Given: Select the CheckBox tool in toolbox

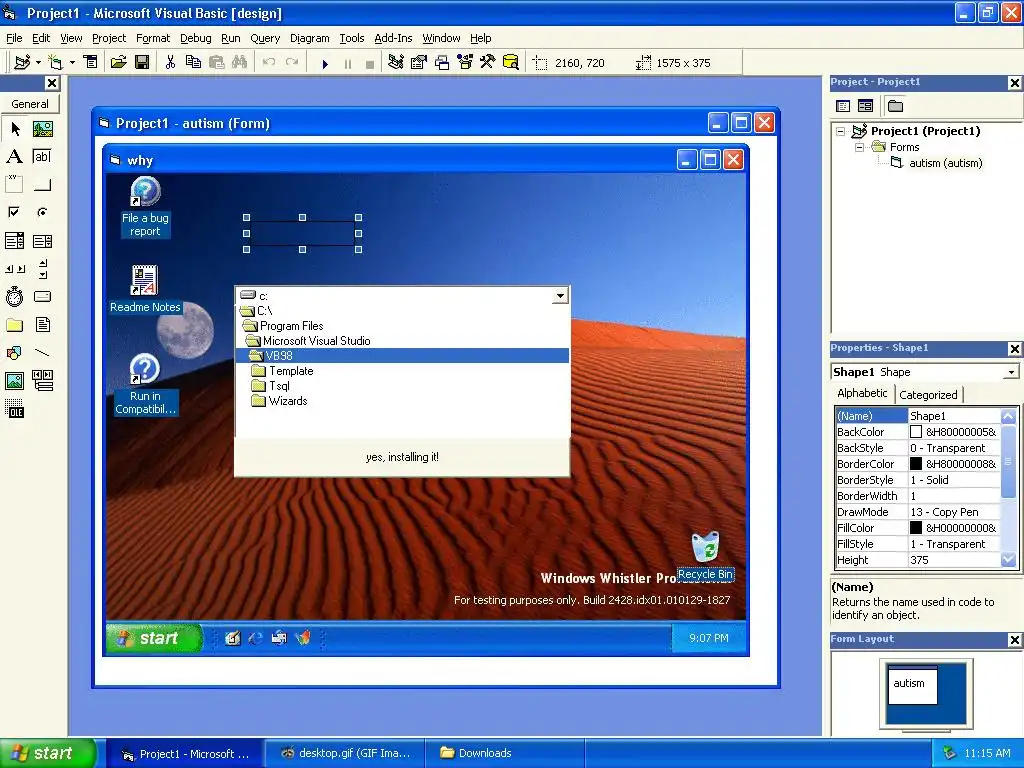Looking at the screenshot, I should tap(14, 212).
